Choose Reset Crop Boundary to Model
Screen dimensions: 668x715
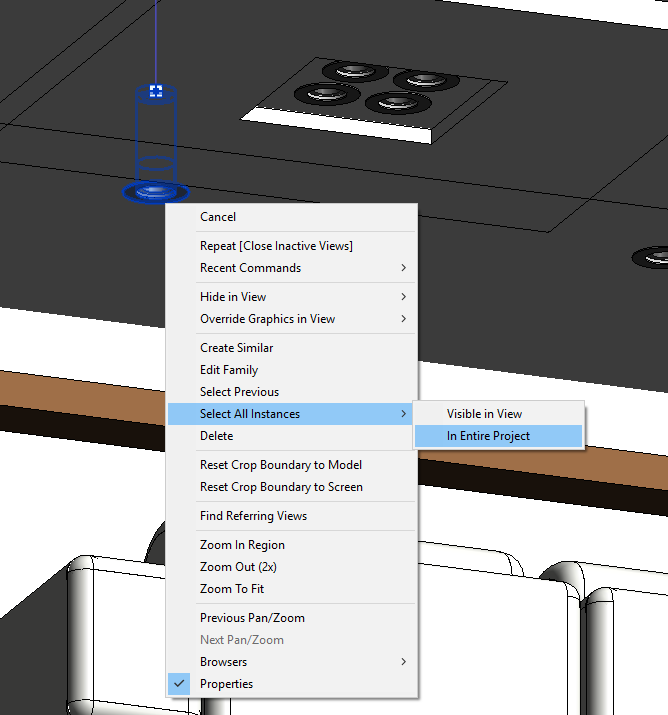click(x=292, y=465)
